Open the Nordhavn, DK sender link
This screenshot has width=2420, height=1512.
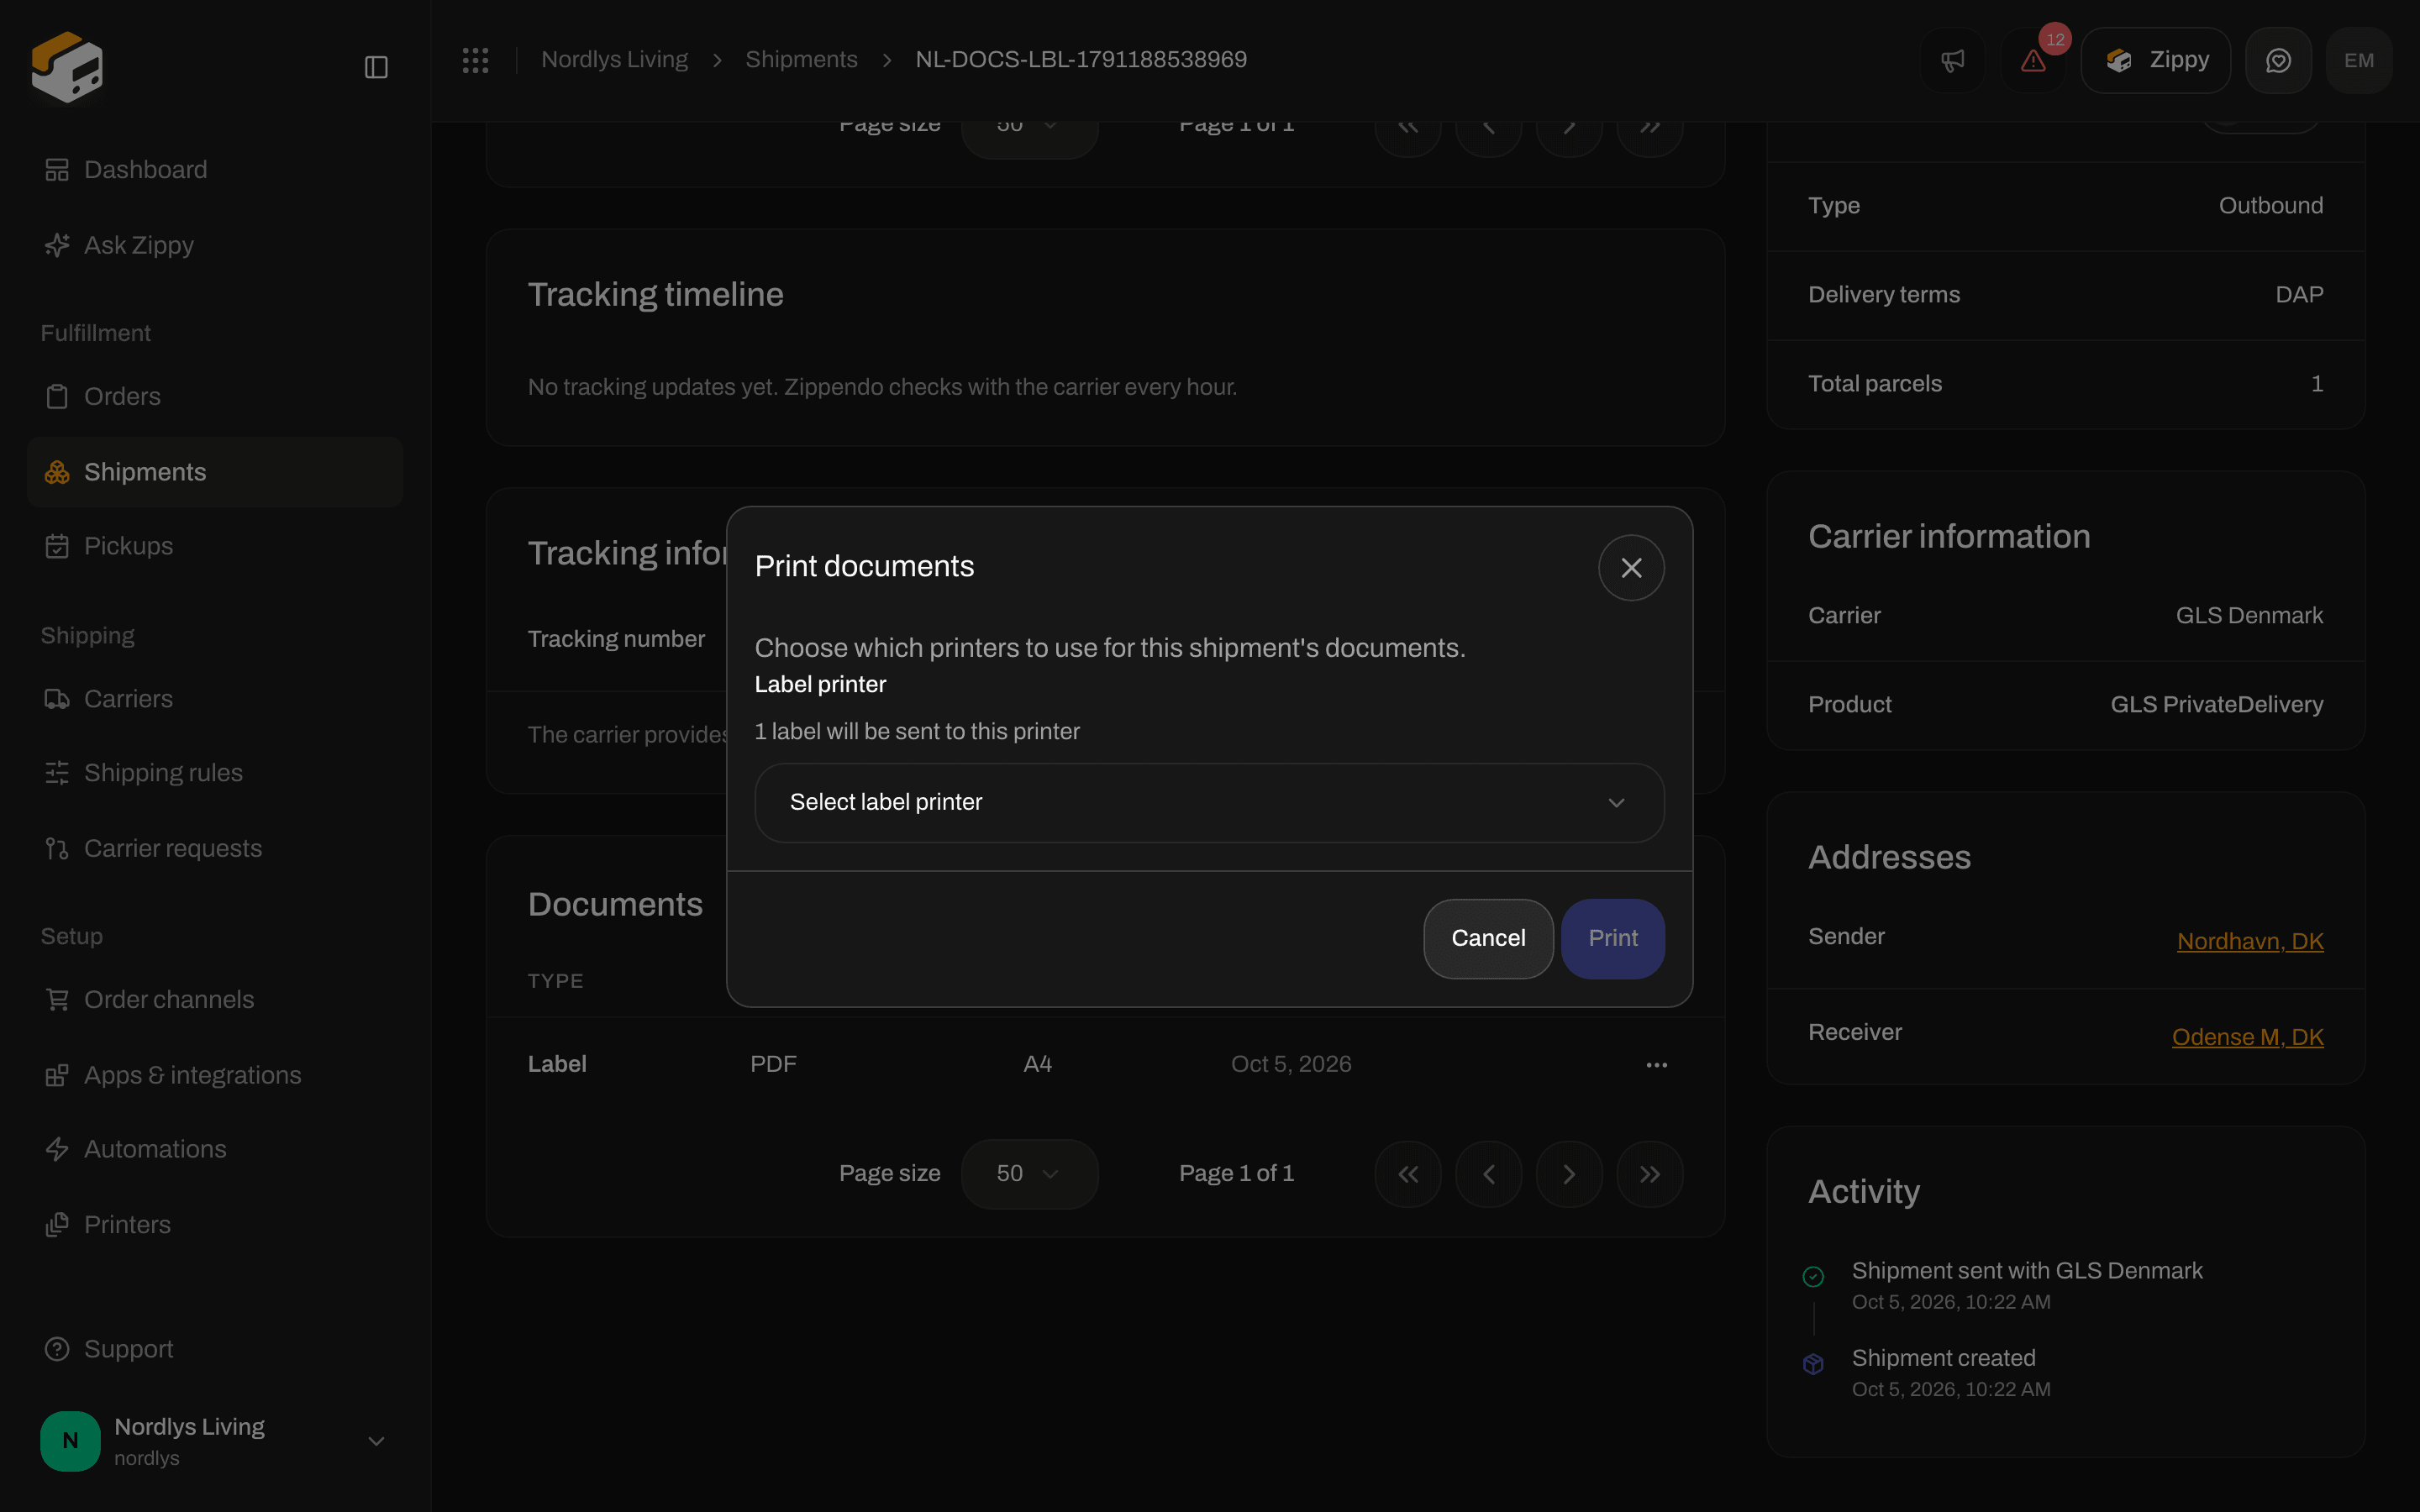tap(2250, 941)
